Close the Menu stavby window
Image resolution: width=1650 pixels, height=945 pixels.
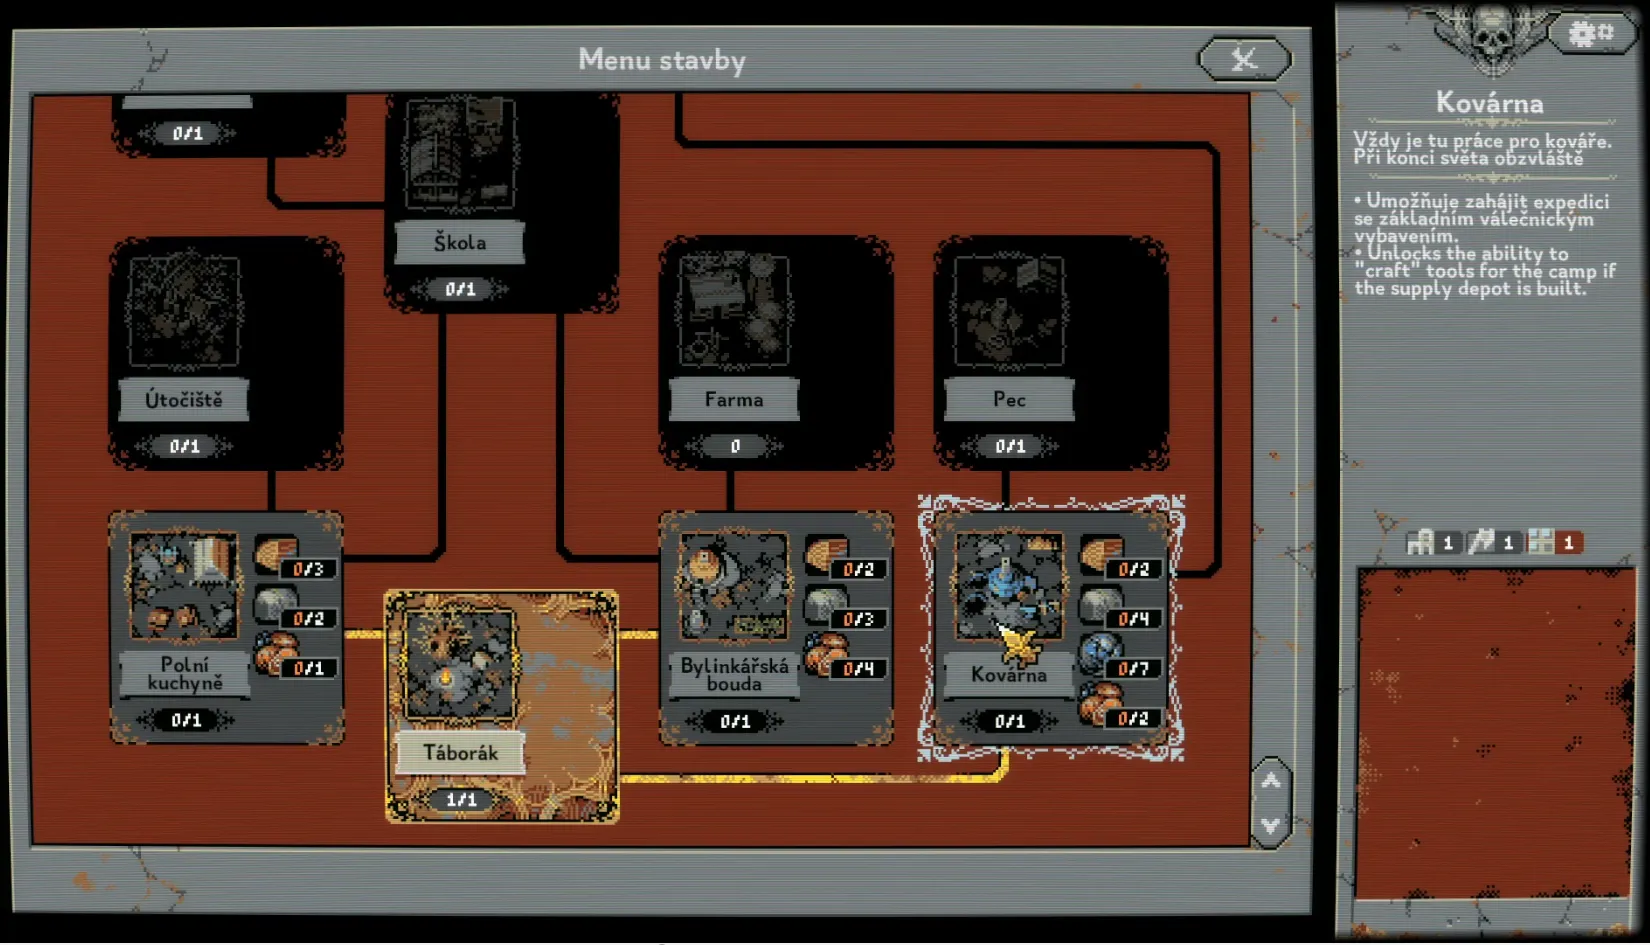(x=1244, y=60)
